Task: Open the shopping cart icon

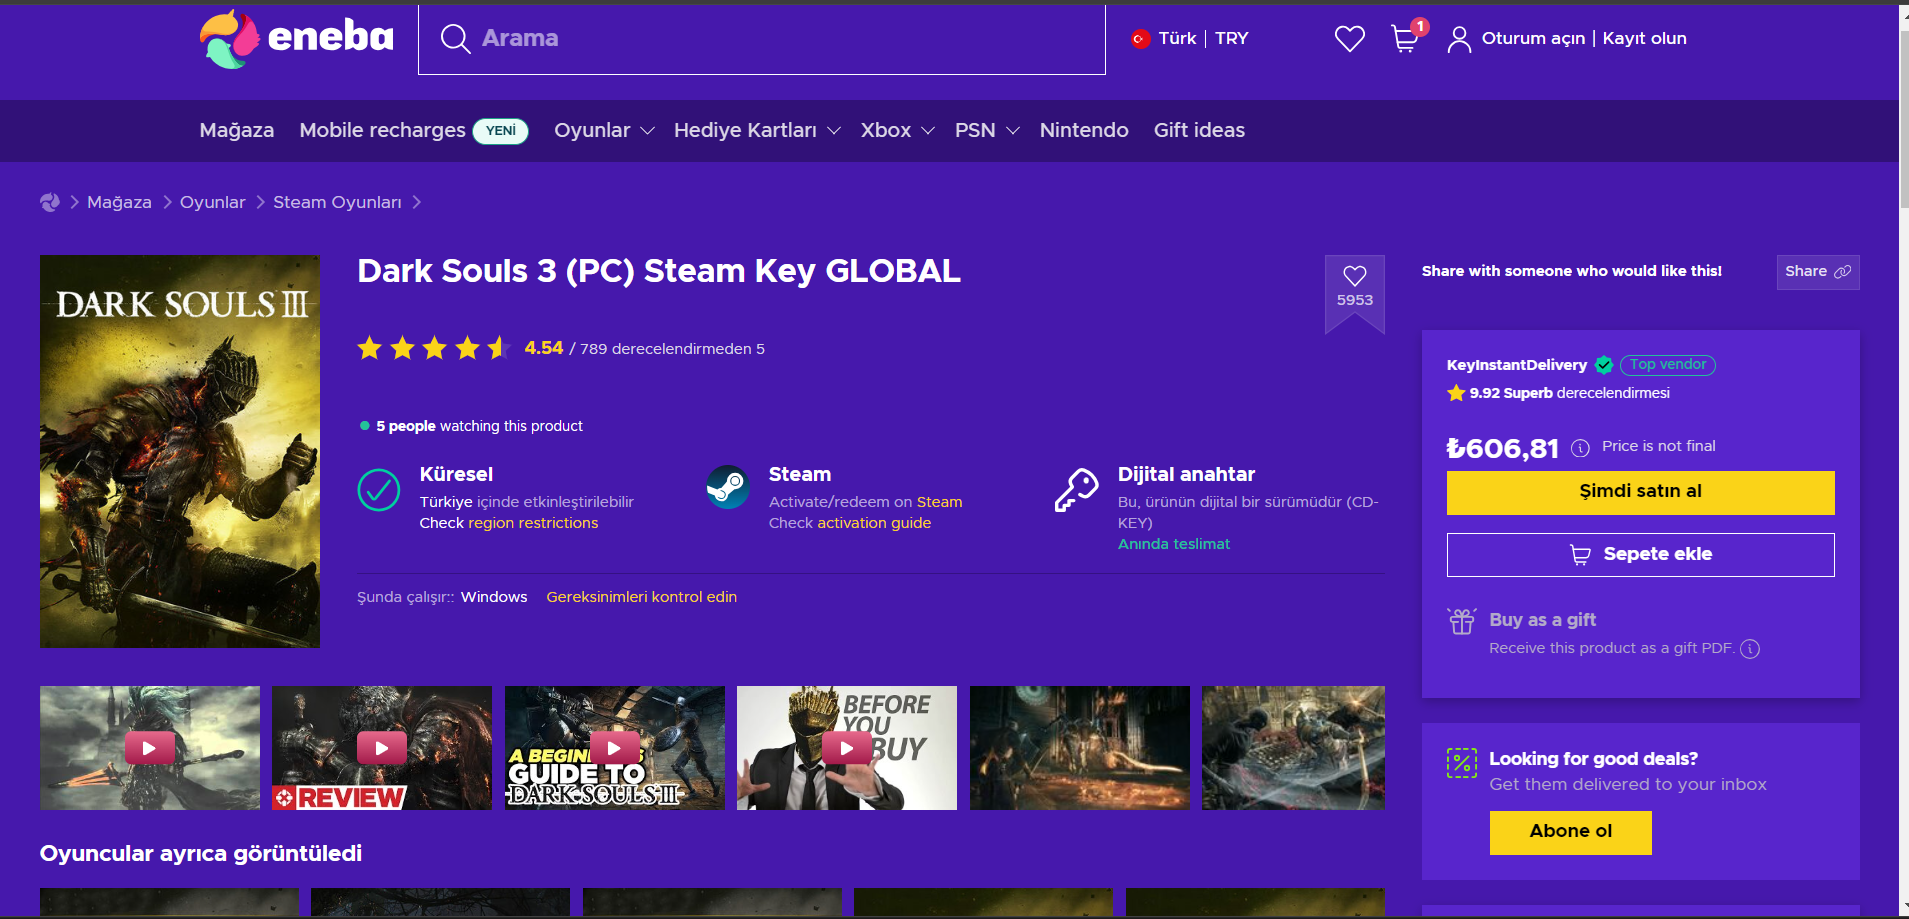Action: point(1405,39)
